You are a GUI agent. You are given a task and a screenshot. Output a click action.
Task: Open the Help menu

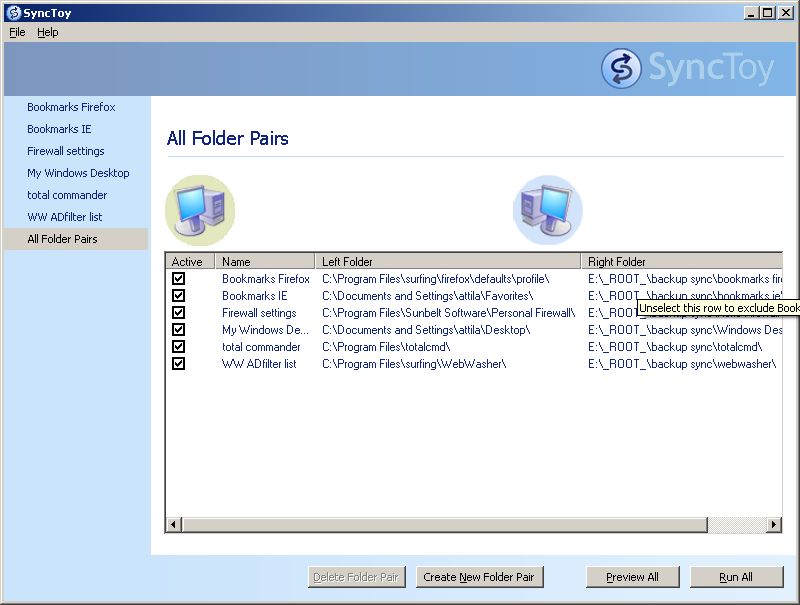47,32
